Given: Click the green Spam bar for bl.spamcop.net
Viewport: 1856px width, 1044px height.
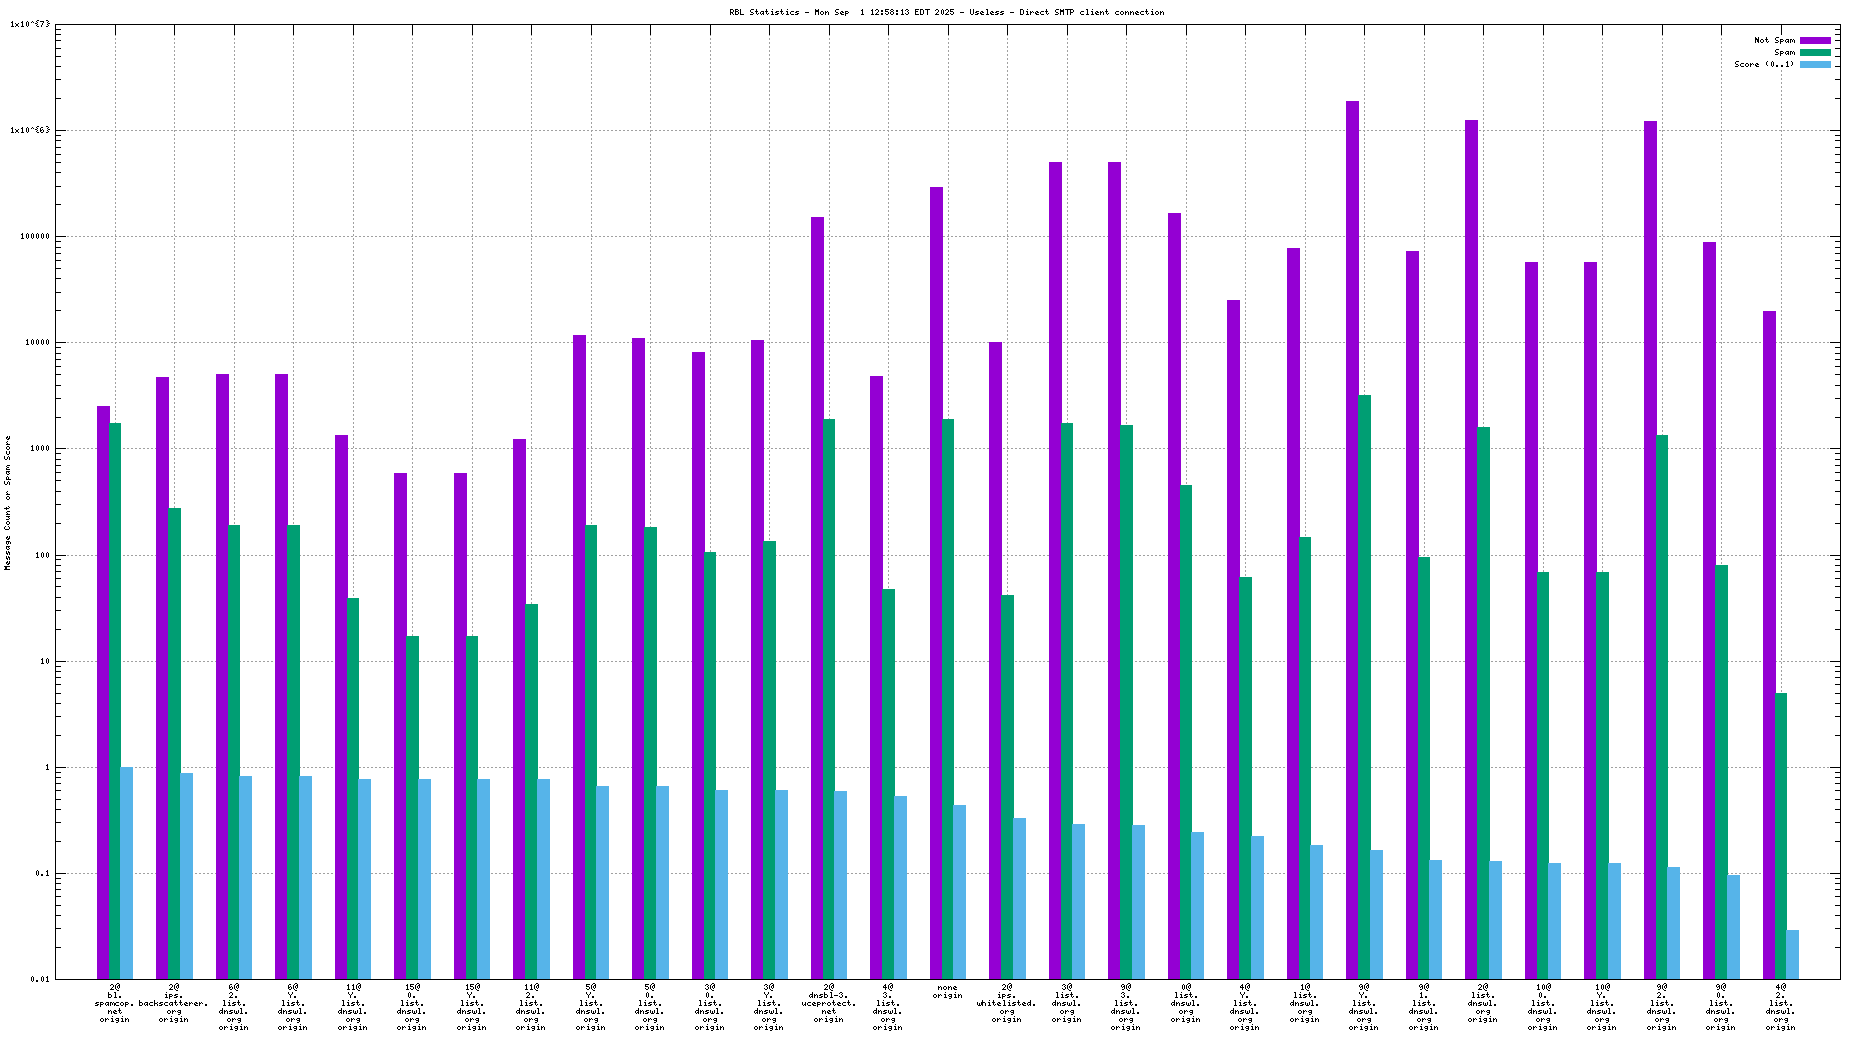Looking at the screenshot, I should (115, 700).
